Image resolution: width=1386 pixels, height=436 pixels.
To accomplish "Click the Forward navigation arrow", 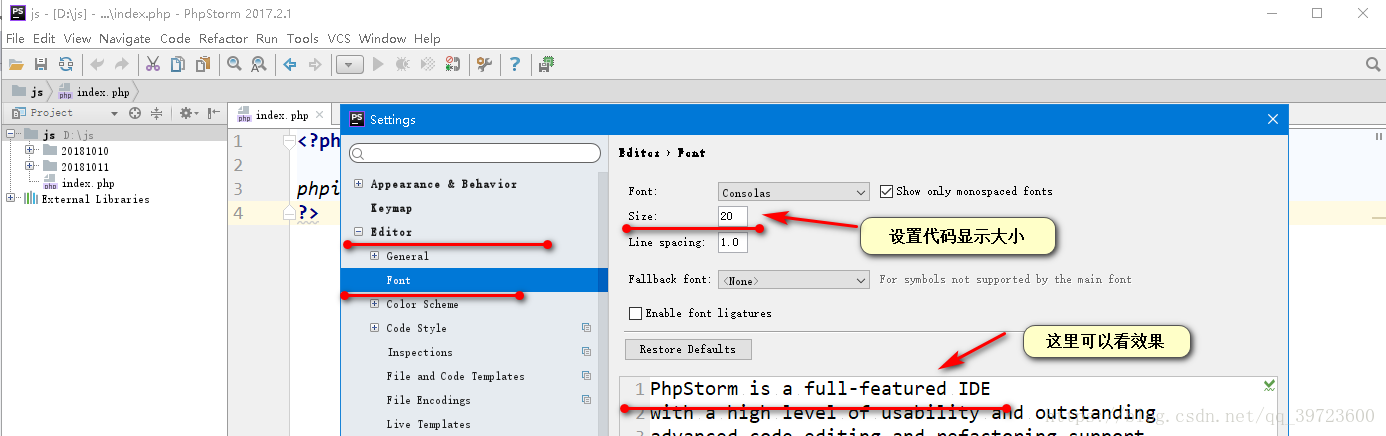I will pyautogui.click(x=315, y=64).
